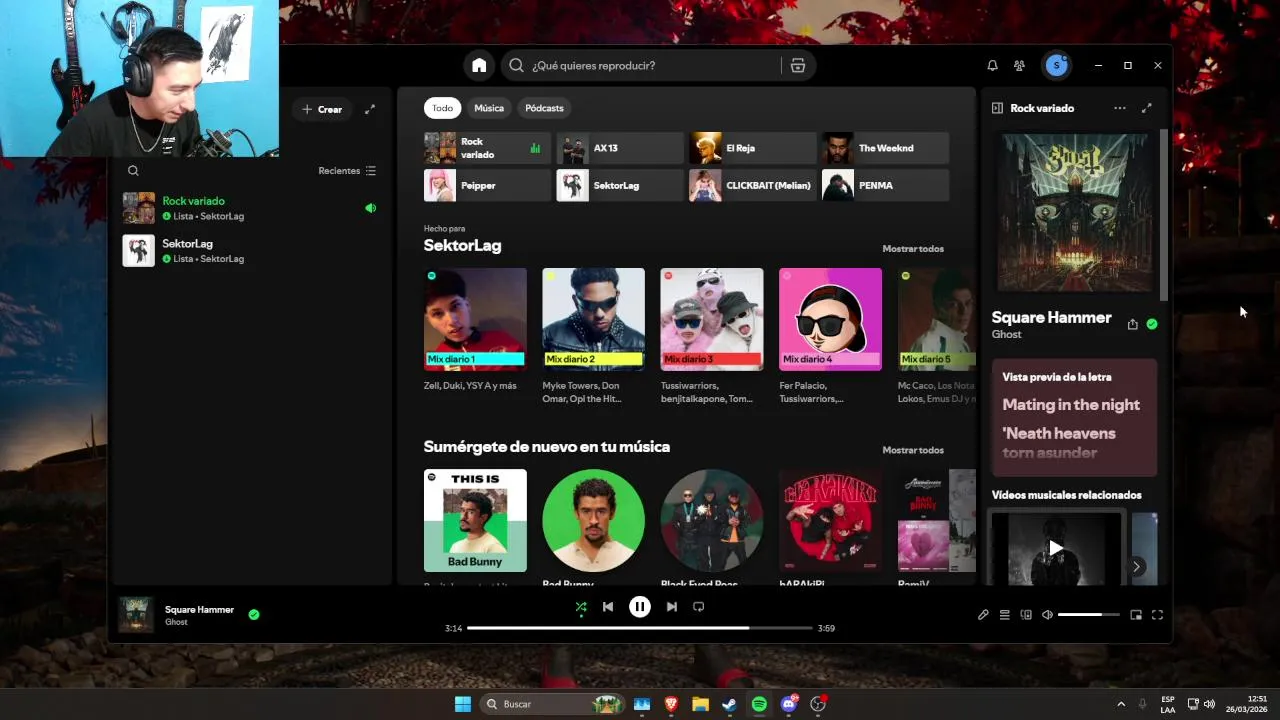This screenshot has height=720, width=1280.
Task: Select the Pódcasts filter chip
Action: 544,108
